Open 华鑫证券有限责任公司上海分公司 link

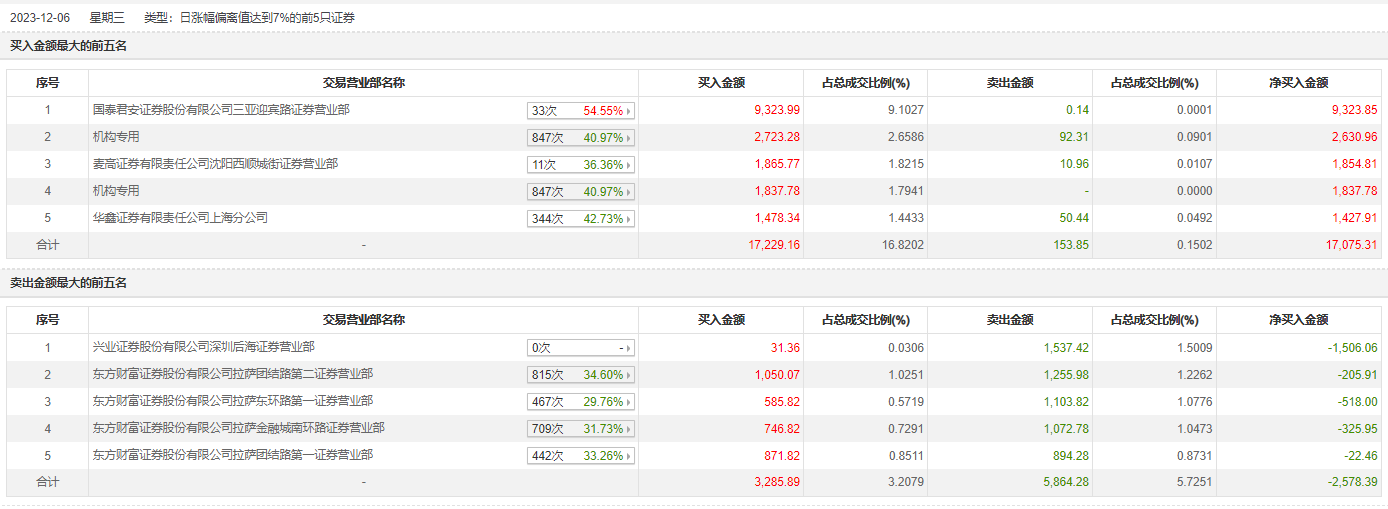click(x=180, y=218)
